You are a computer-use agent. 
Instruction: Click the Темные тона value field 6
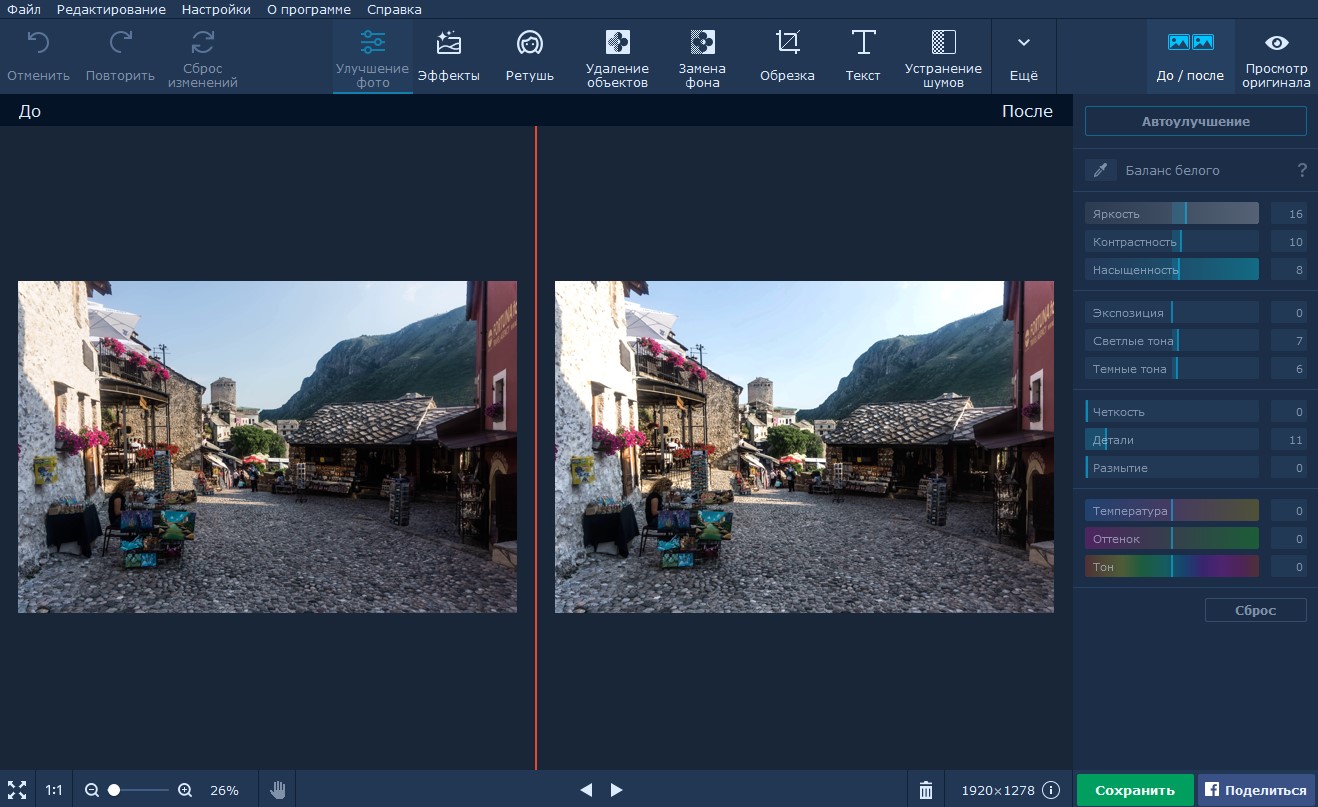[1289, 368]
